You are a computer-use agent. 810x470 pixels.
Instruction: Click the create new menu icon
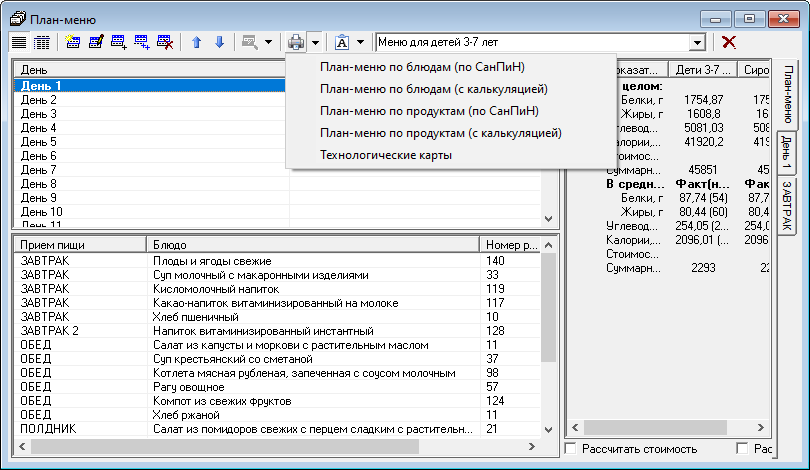point(73,42)
